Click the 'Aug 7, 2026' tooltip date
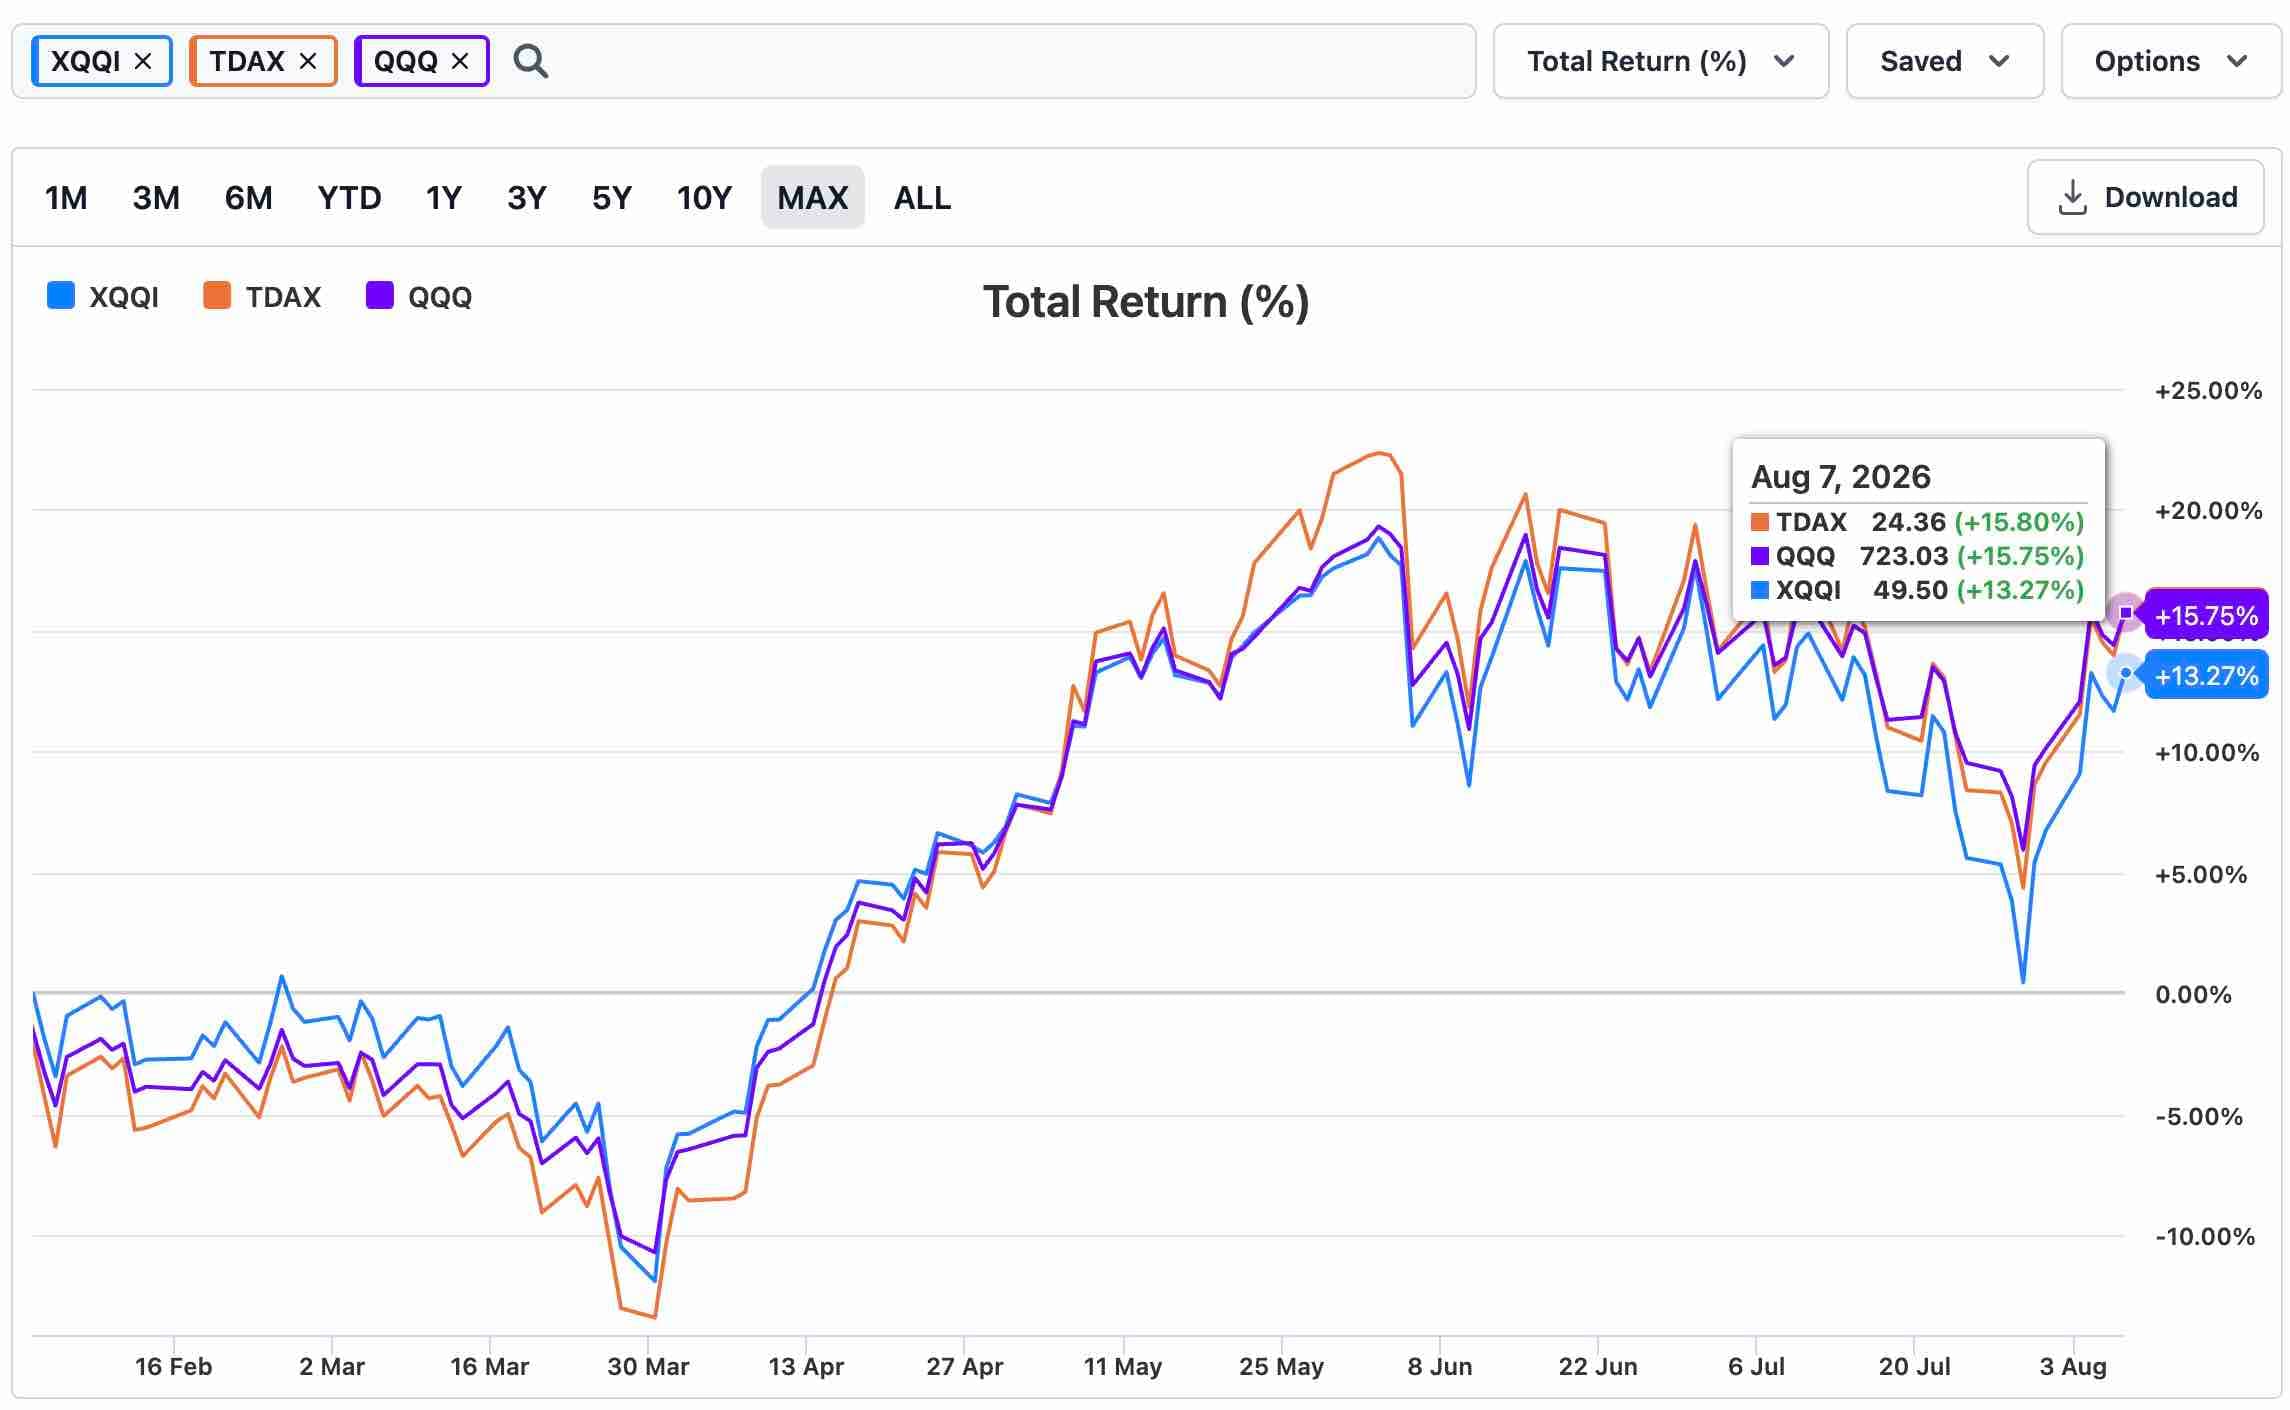This screenshot has height=1410, width=2290. [1841, 477]
